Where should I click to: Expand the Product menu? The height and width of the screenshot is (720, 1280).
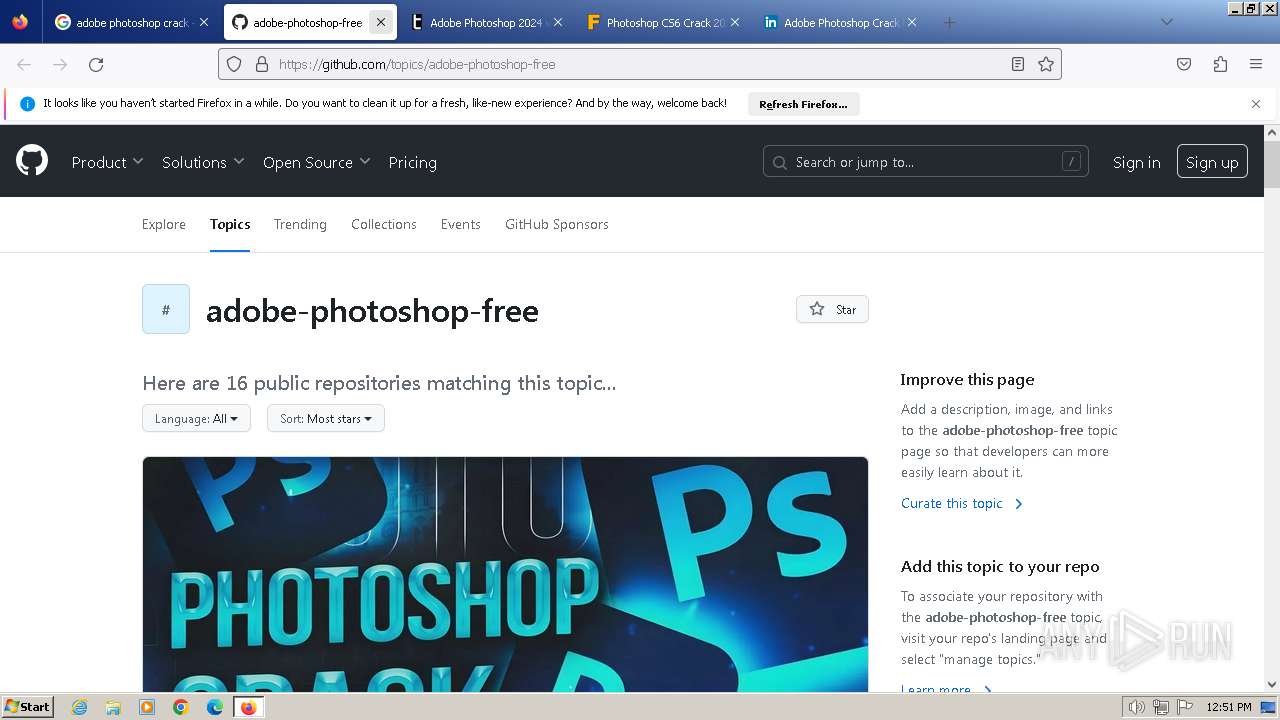[107, 162]
